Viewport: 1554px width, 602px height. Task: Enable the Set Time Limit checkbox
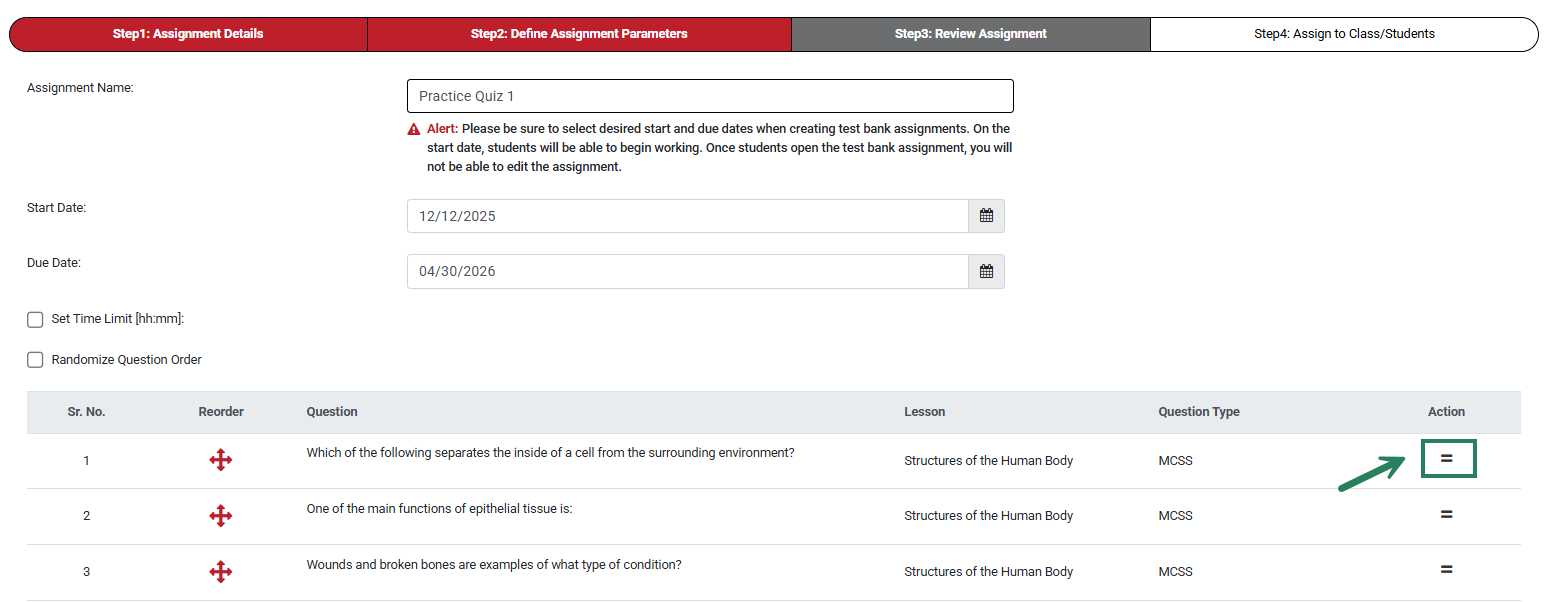[x=35, y=319]
